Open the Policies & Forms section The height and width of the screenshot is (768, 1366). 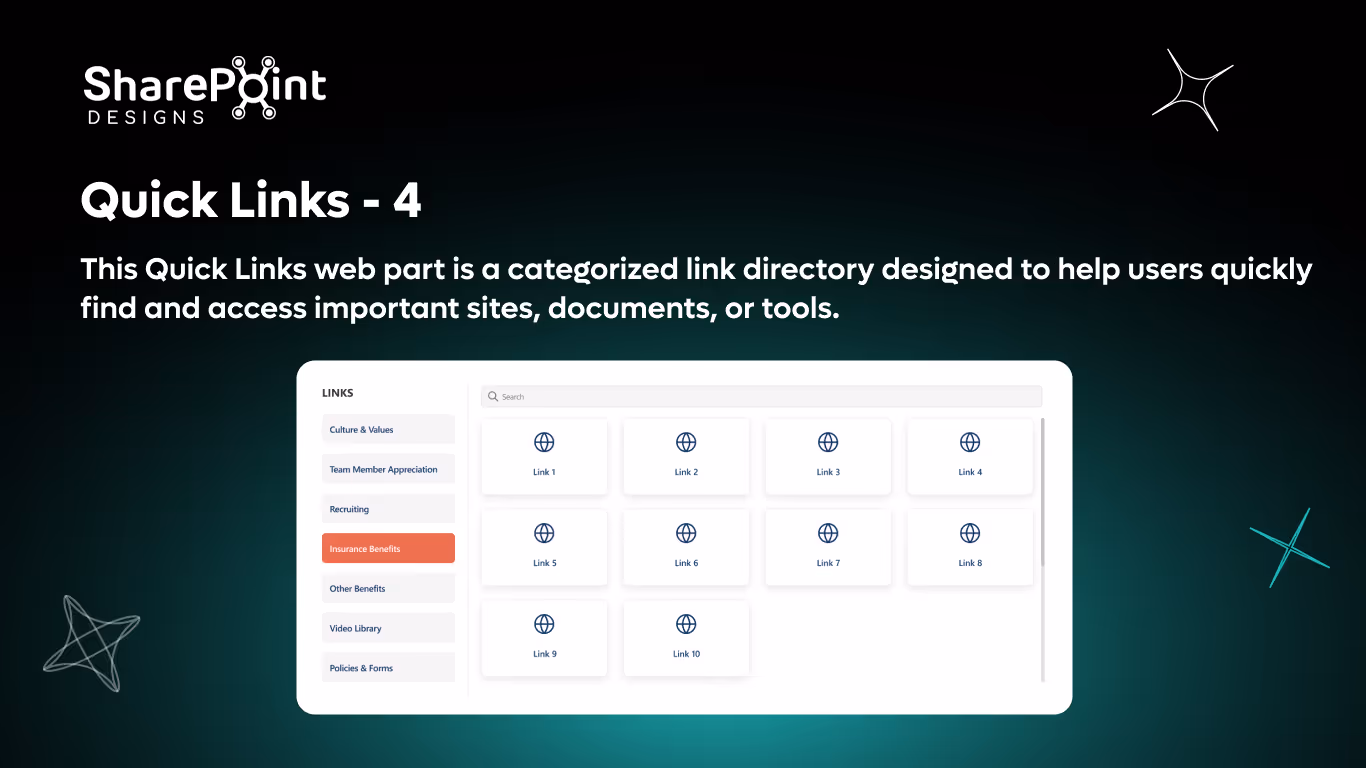tap(388, 667)
